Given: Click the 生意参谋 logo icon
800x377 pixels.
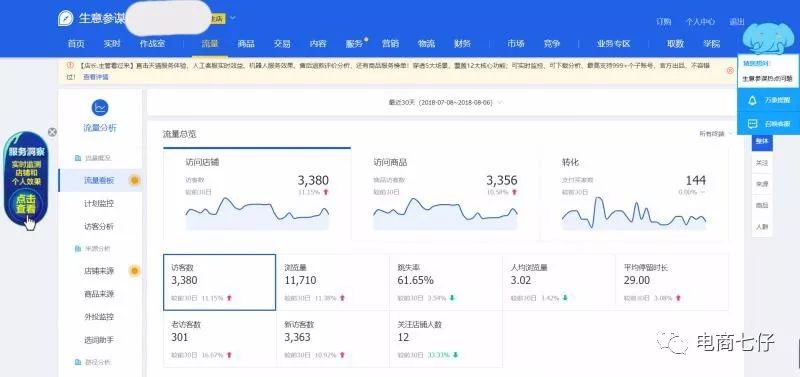Looking at the screenshot, I should tap(66, 18).
